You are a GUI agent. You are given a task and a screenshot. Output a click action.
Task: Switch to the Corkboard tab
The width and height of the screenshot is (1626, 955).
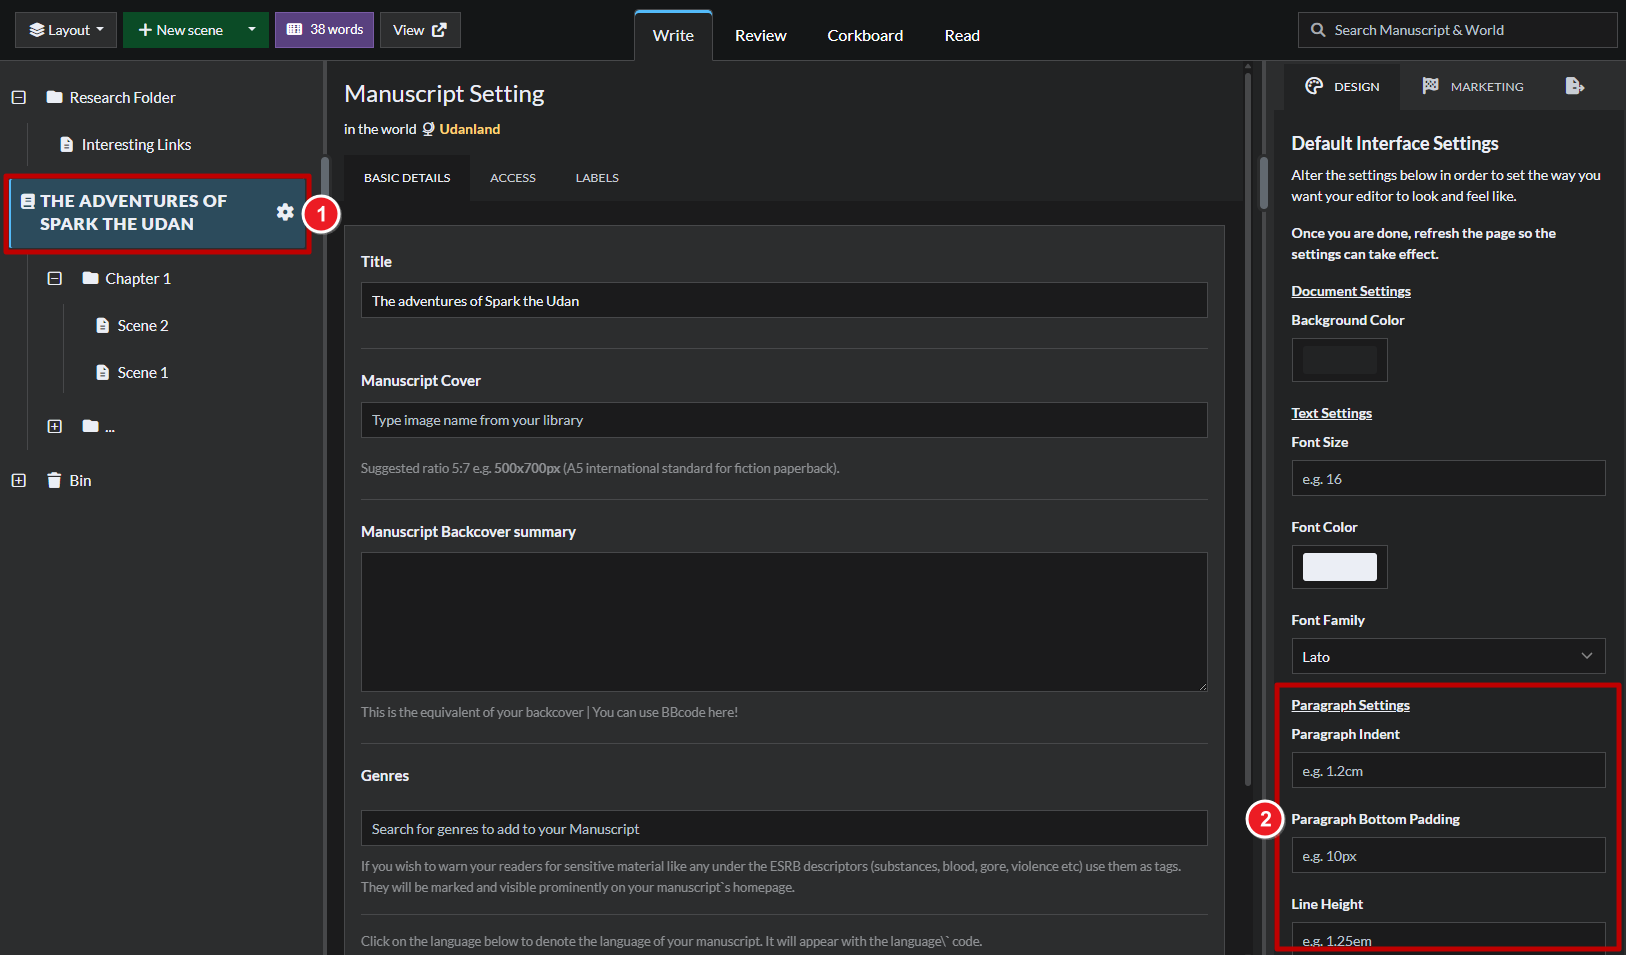(x=865, y=35)
